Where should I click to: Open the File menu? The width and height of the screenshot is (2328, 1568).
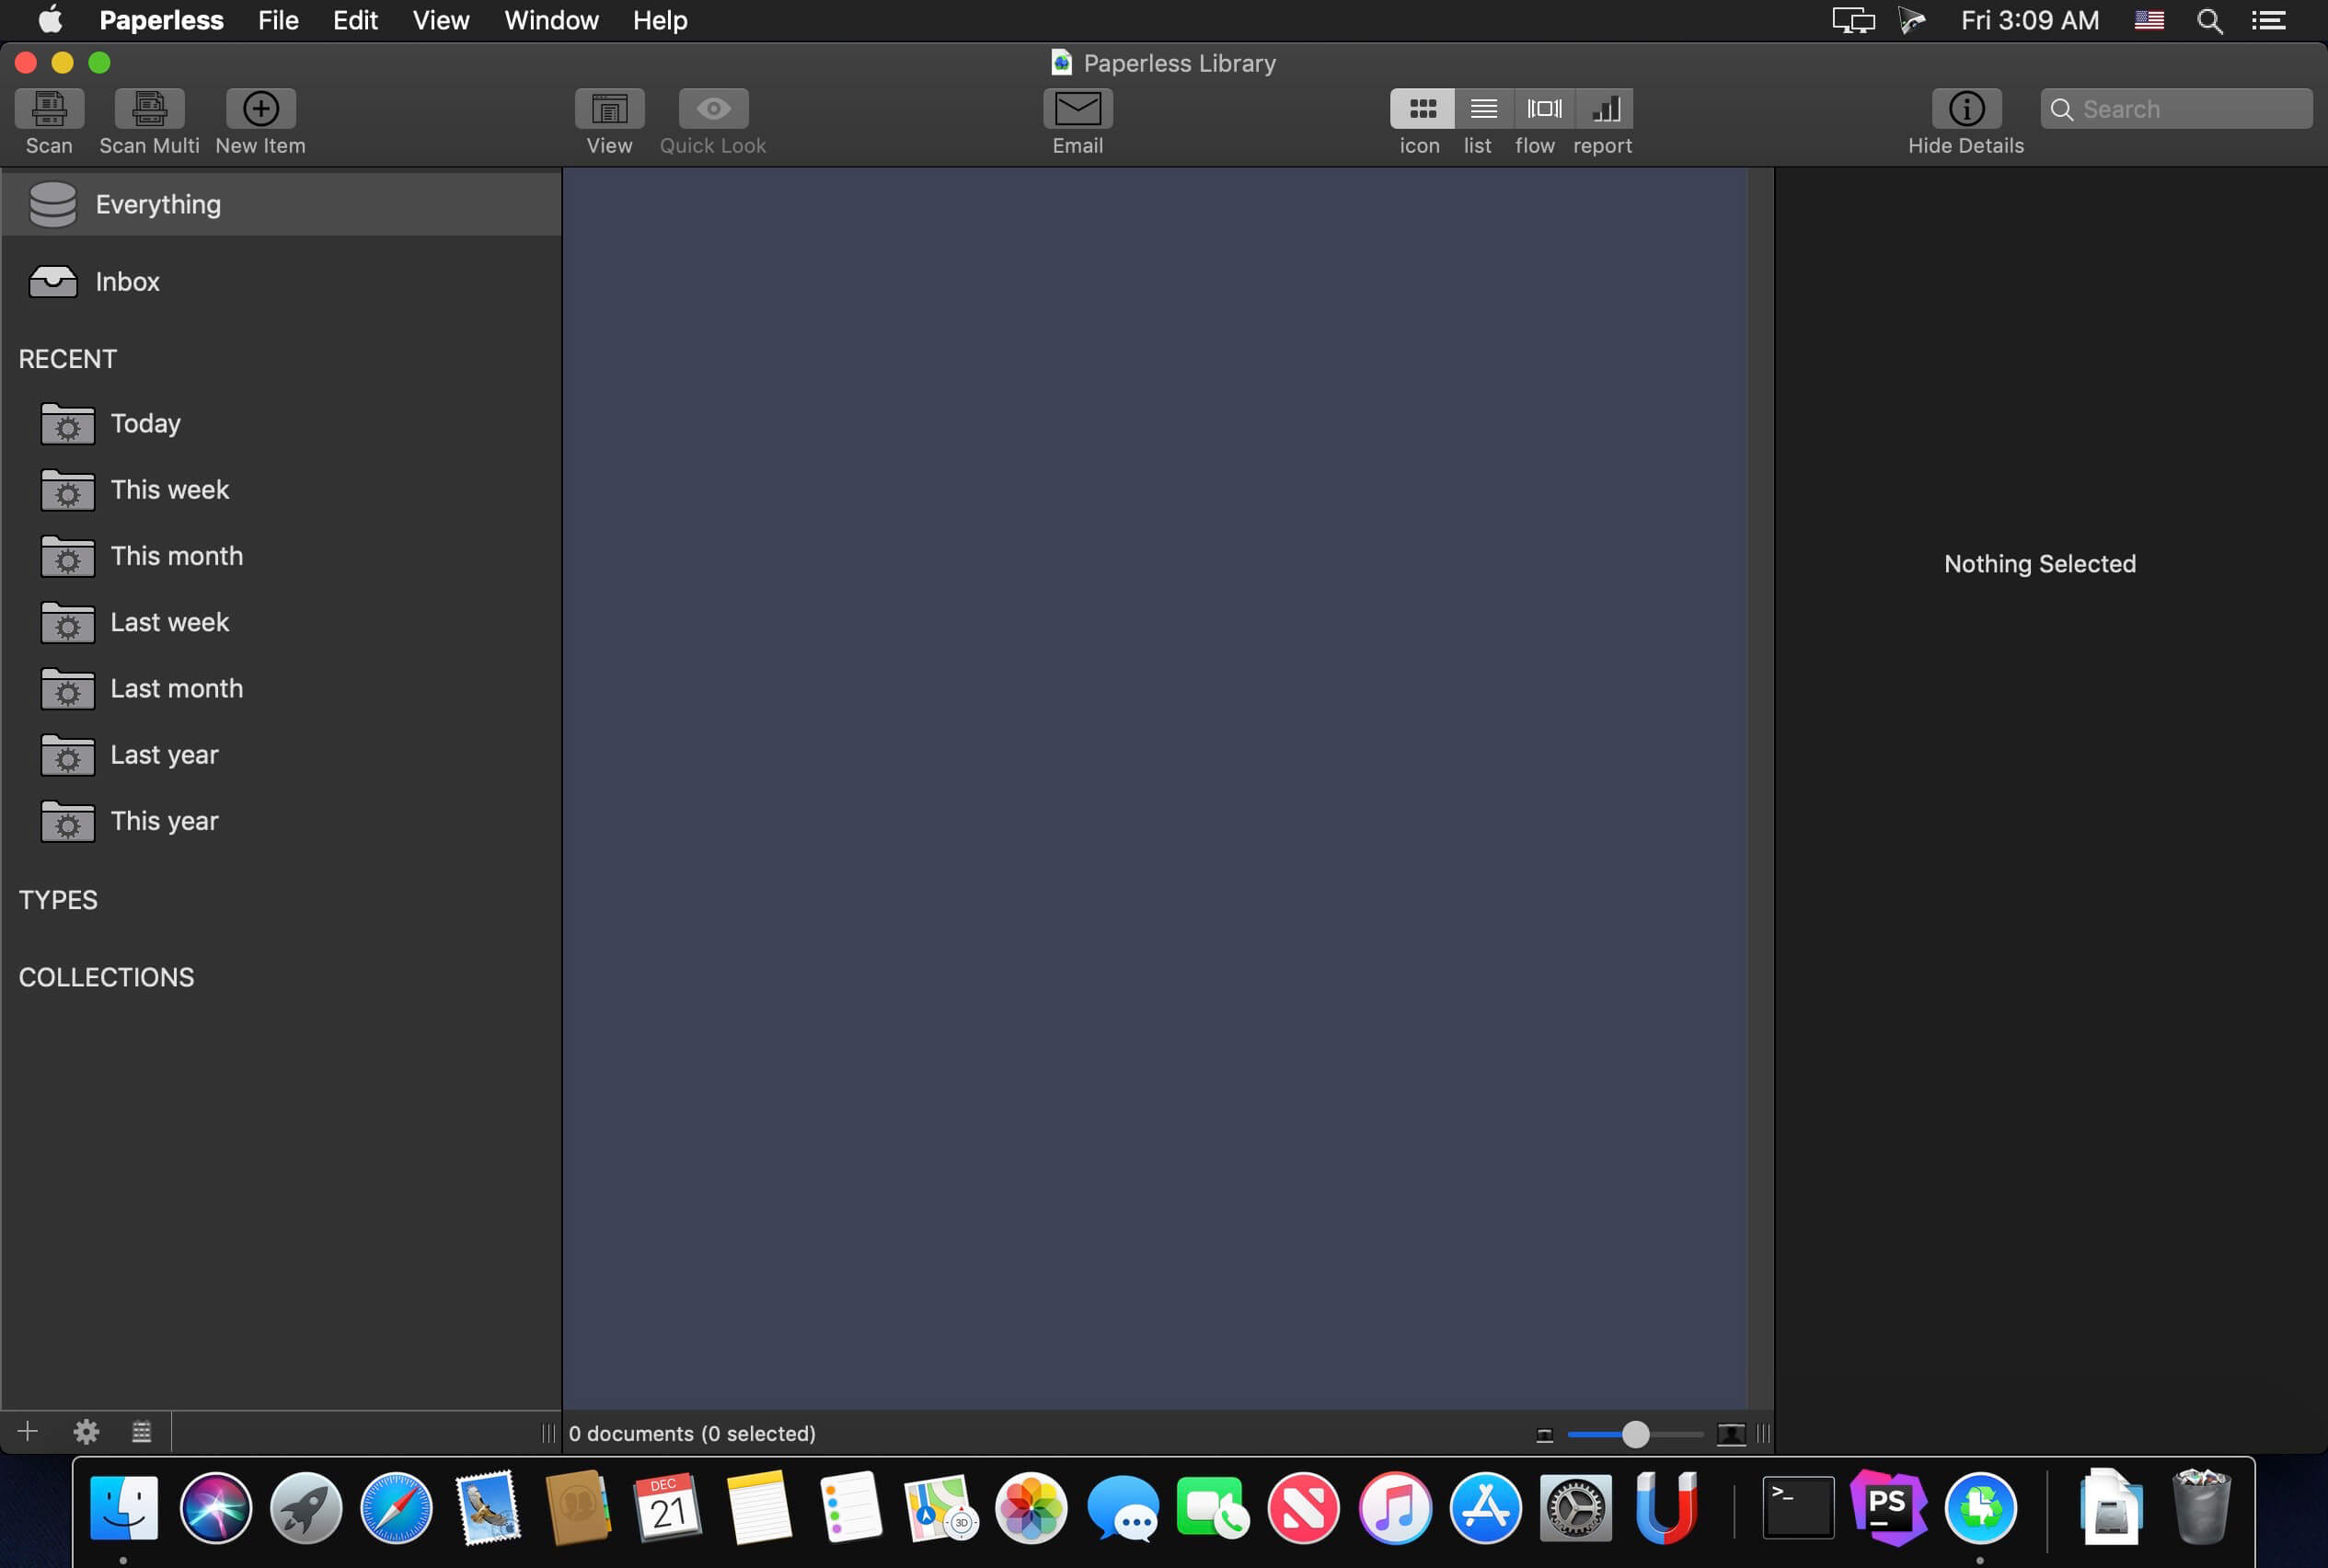tap(278, 20)
